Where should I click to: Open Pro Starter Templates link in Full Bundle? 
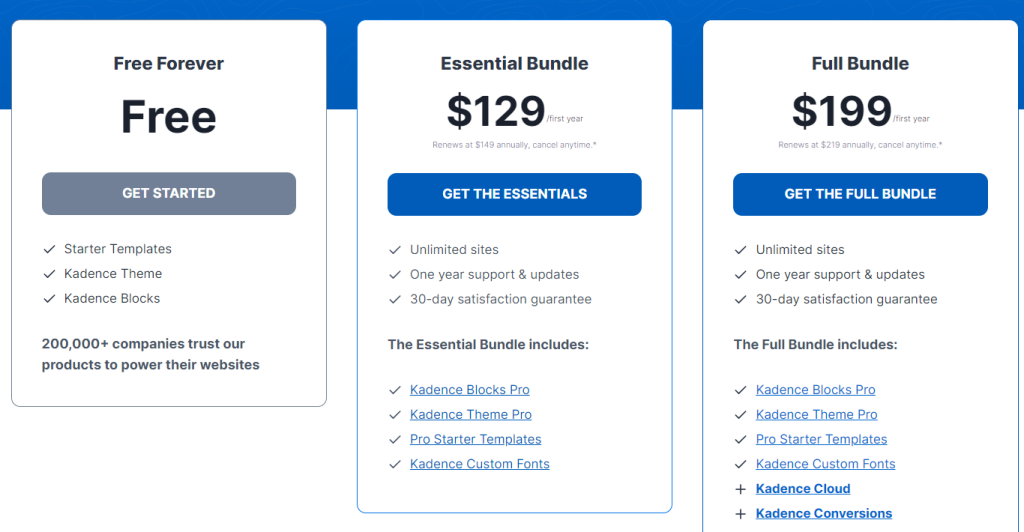[x=822, y=439]
